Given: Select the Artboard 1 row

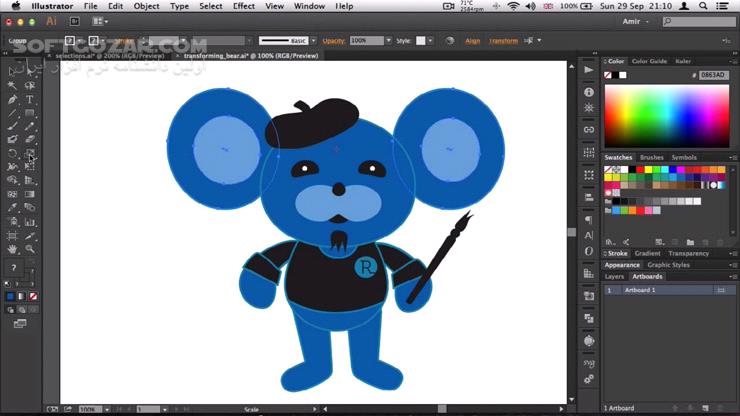Looking at the screenshot, I should [x=668, y=290].
